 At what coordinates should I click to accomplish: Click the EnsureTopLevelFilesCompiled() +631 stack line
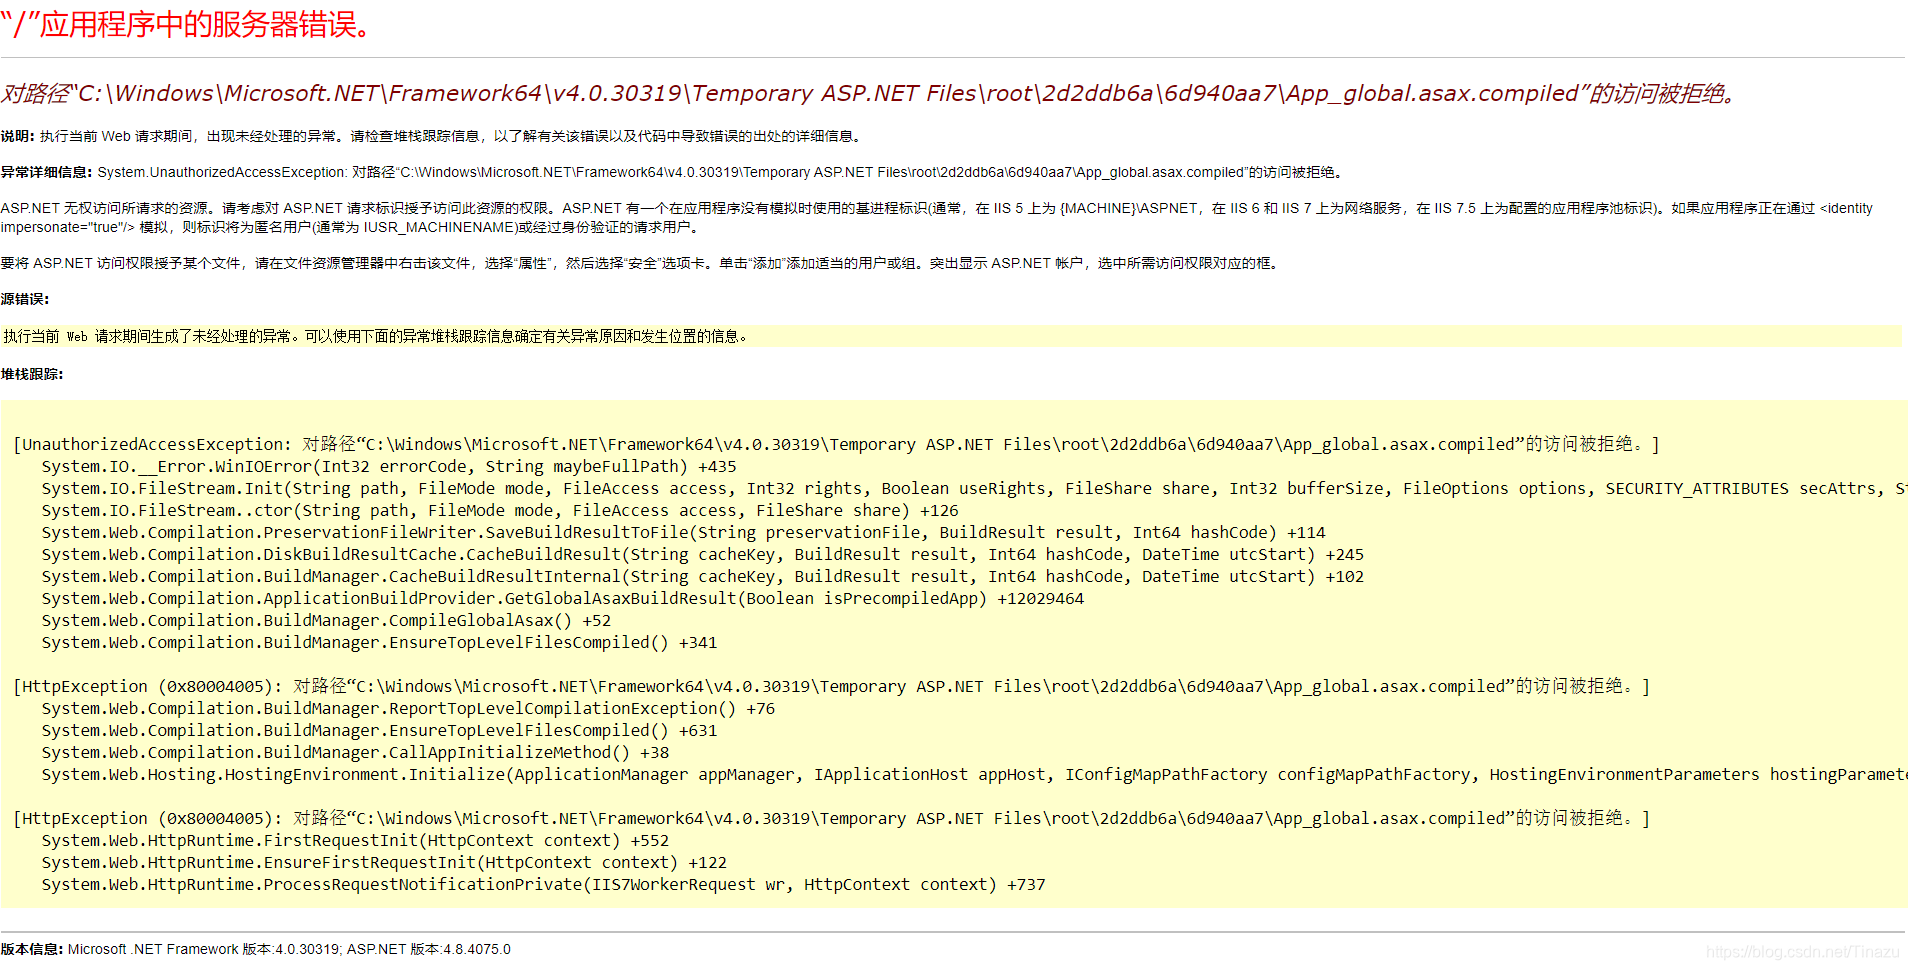[379, 730]
